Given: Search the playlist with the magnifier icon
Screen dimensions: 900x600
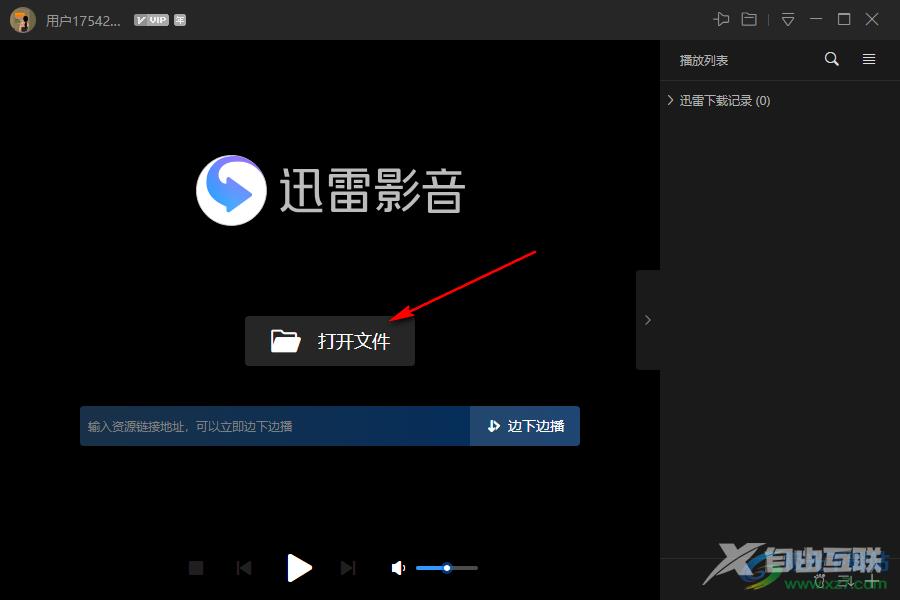Looking at the screenshot, I should pos(832,59).
